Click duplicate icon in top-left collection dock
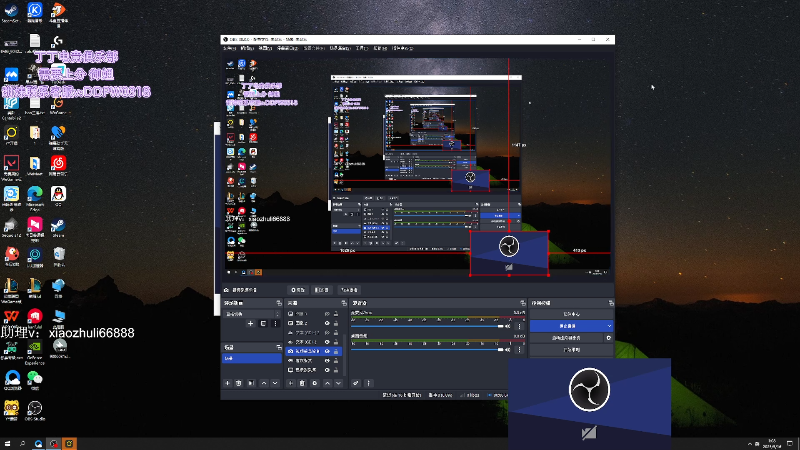This screenshot has width=800, height=450. click(x=263, y=323)
